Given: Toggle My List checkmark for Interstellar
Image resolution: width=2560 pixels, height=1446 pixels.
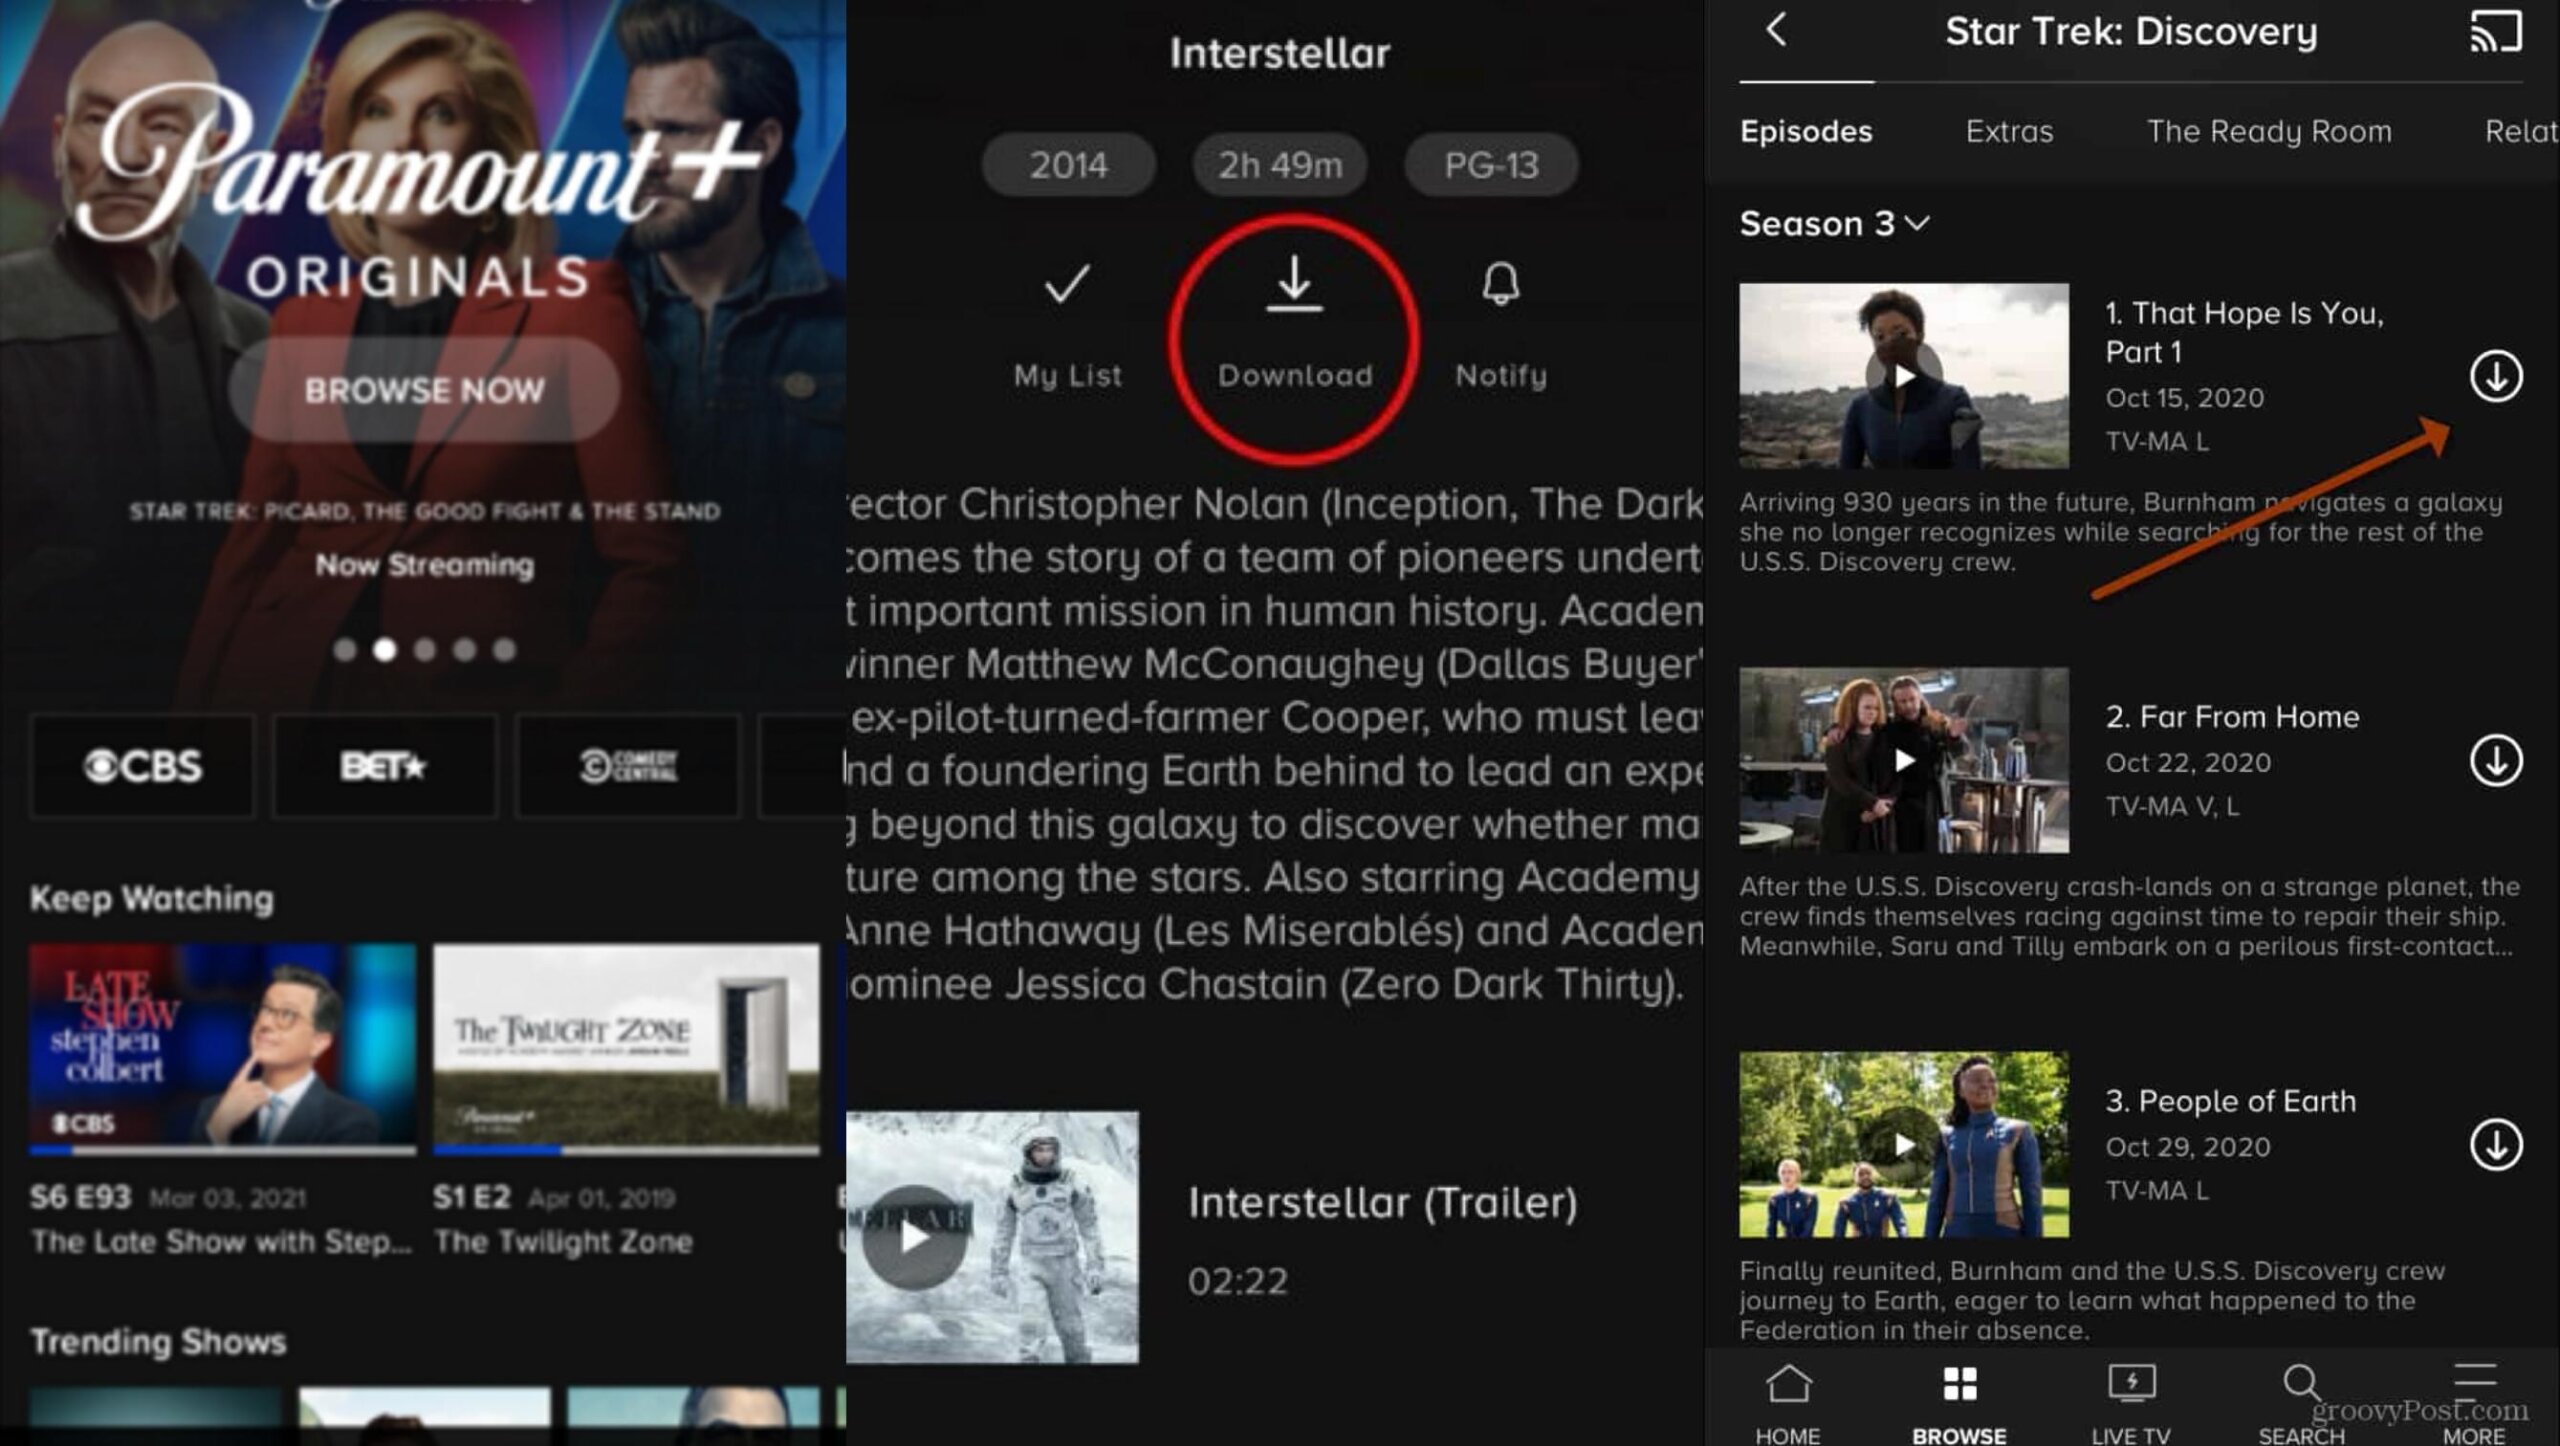Looking at the screenshot, I should [1067, 284].
